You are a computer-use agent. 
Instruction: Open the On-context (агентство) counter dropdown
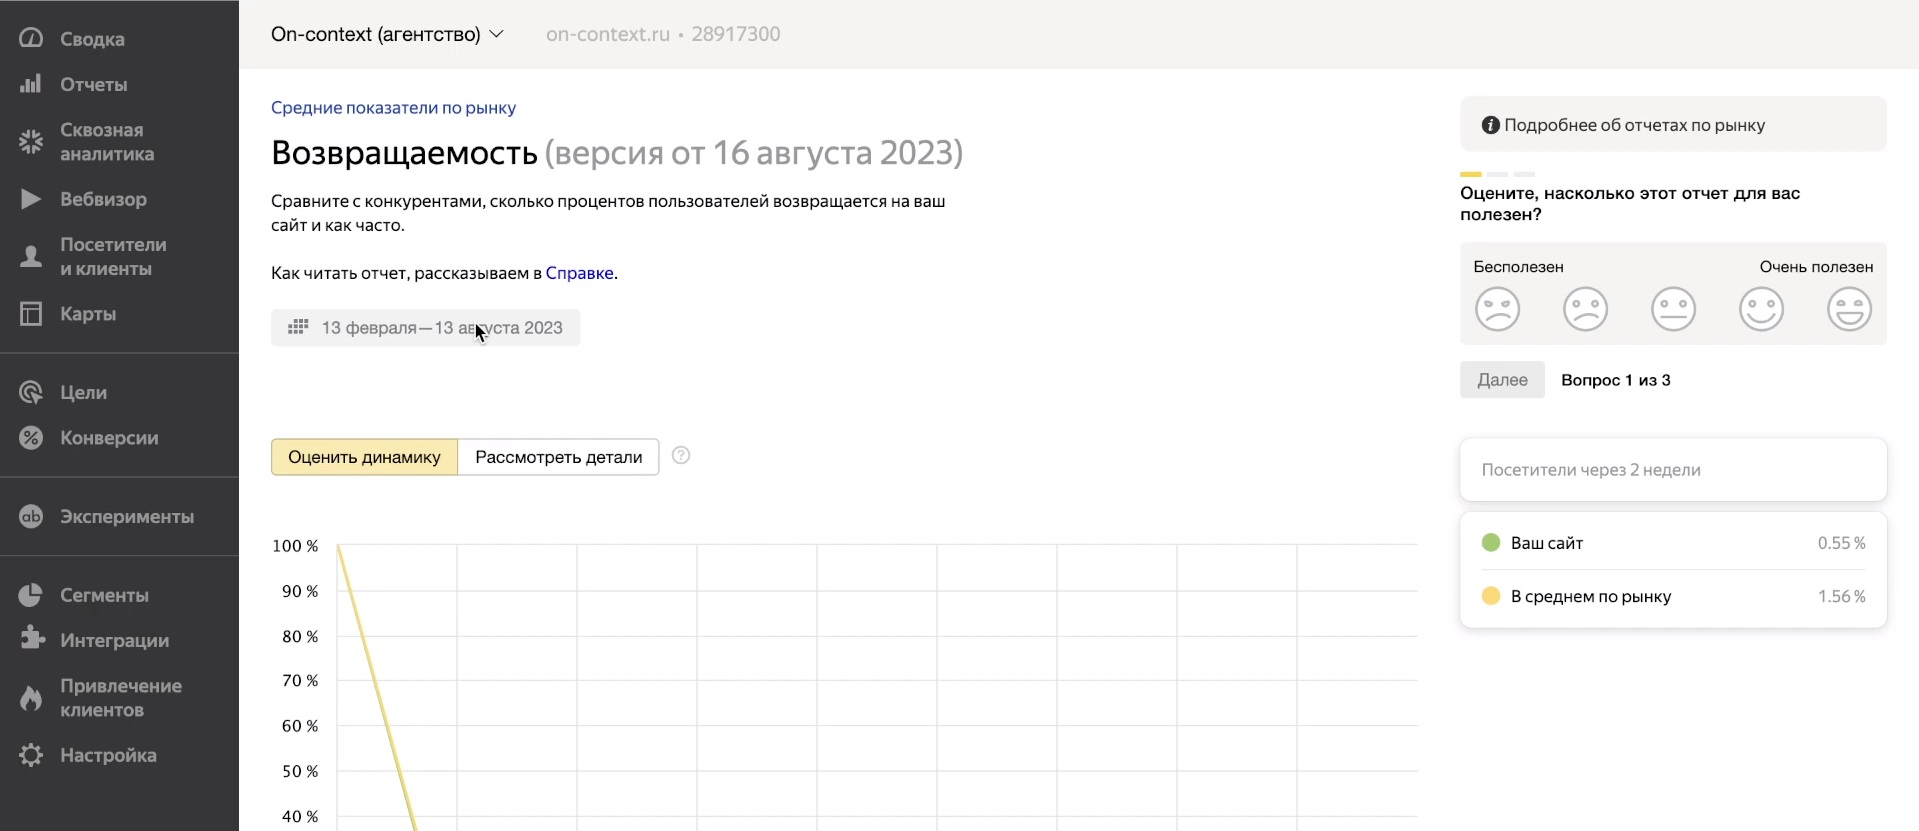(x=387, y=34)
